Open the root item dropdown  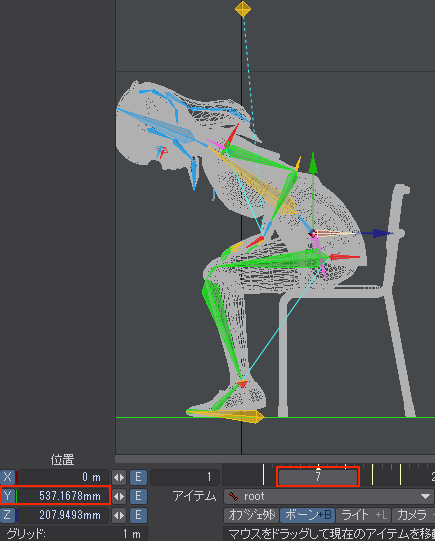(x=329, y=496)
